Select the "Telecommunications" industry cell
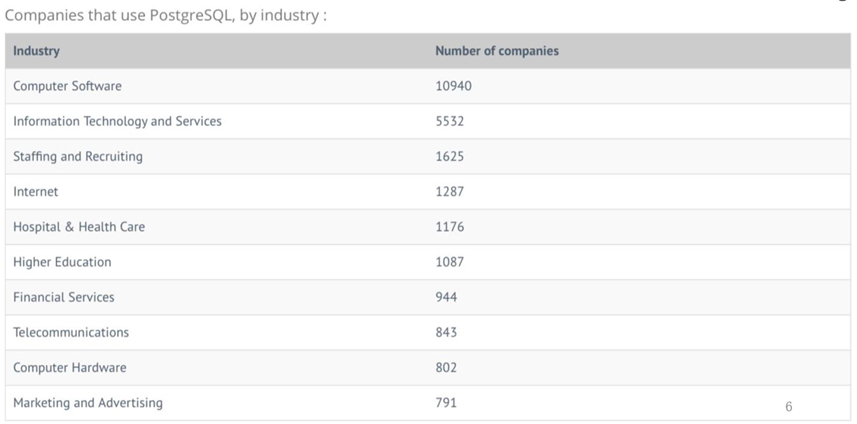 click(x=71, y=332)
